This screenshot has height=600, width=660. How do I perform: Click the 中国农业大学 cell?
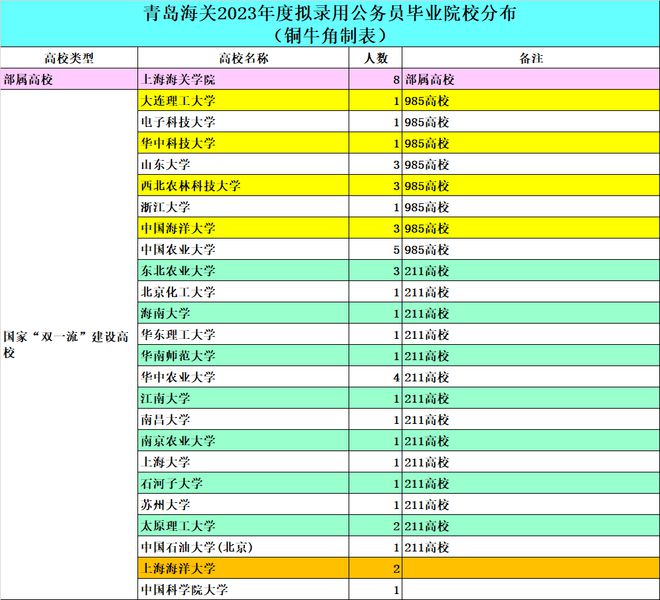click(243, 249)
